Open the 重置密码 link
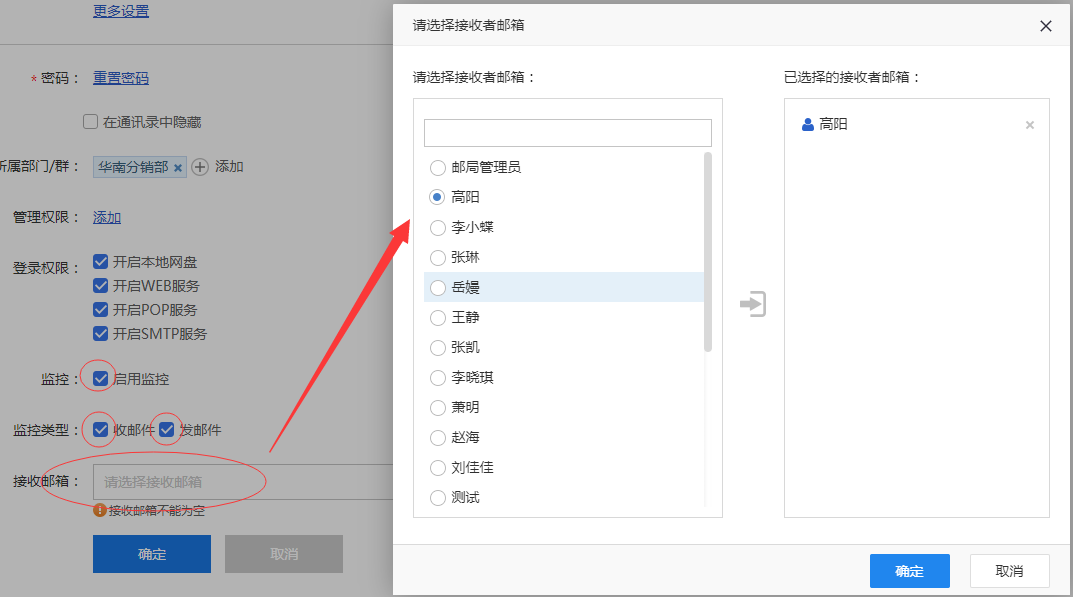 click(121, 78)
